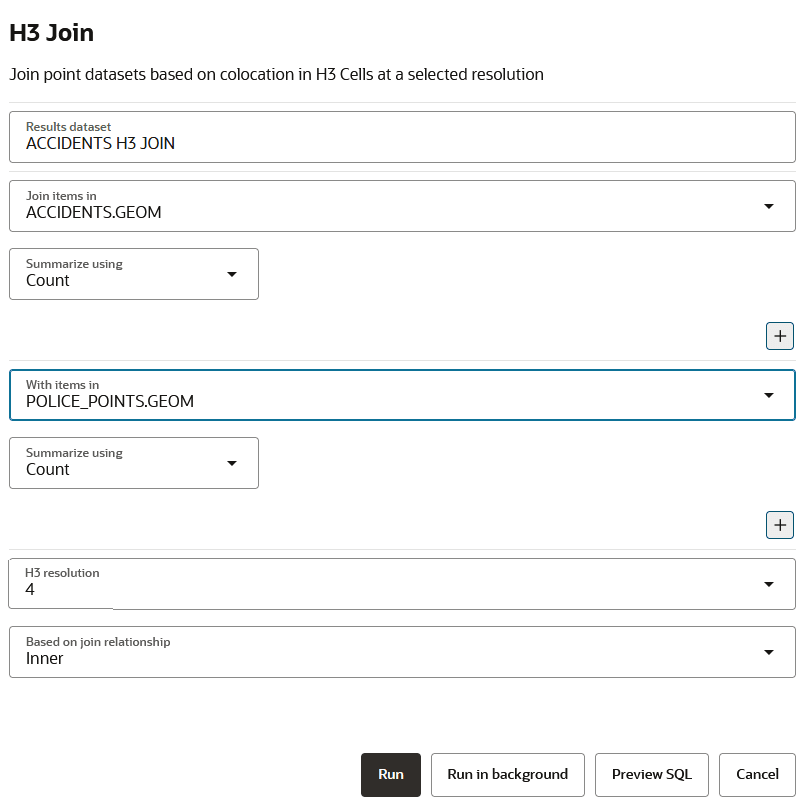The width and height of the screenshot is (803, 808).
Task: Click the H3 resolution dropdown arrow
Action: (x=768, y=584)
